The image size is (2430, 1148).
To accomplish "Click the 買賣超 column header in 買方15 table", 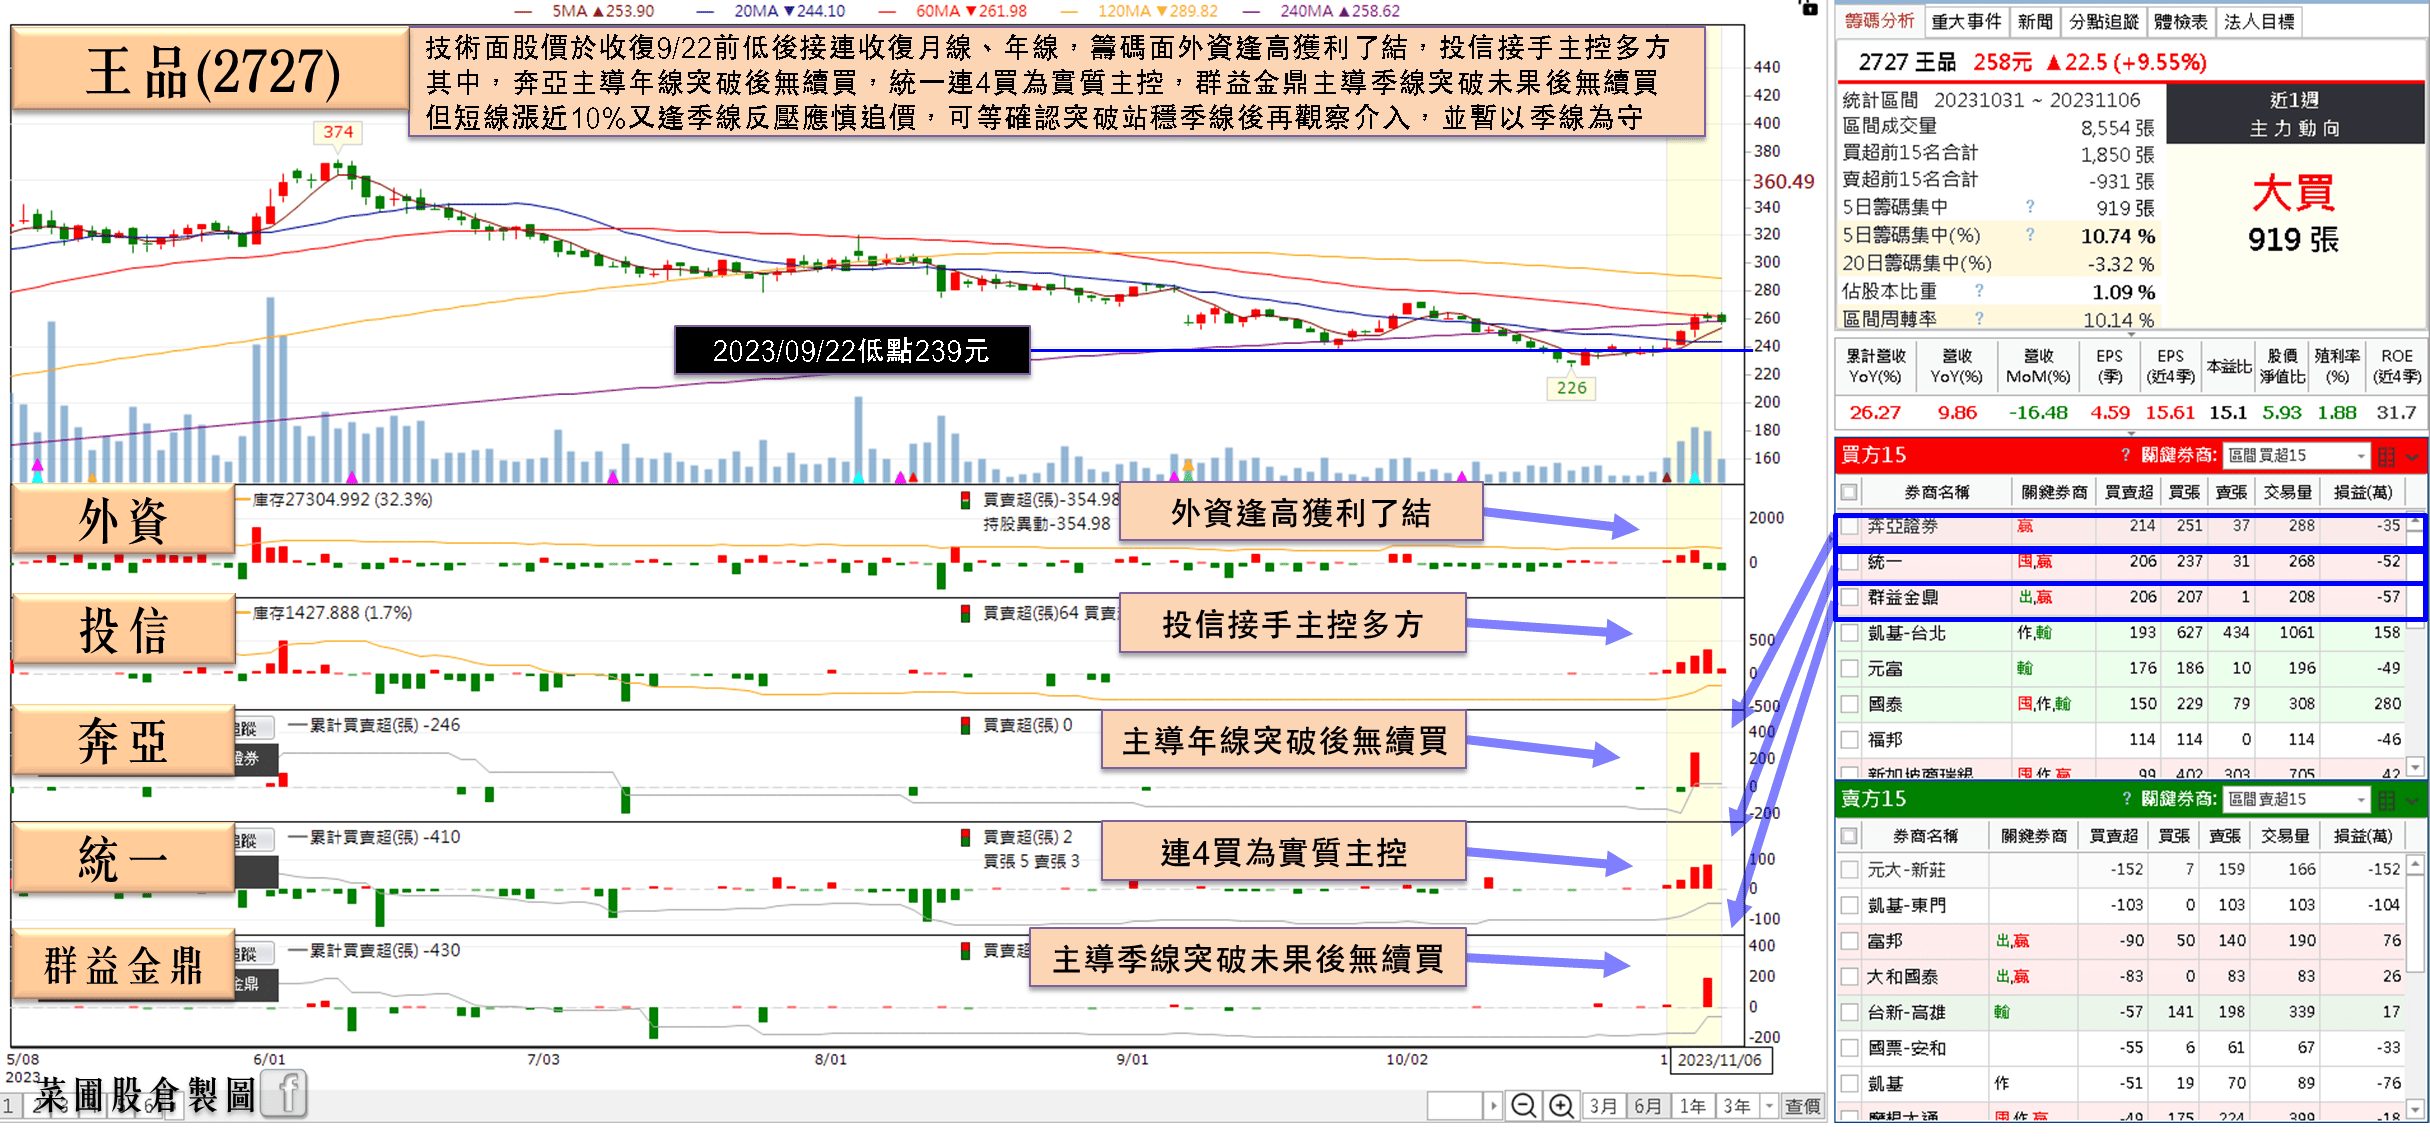I will [x=2129, y=492].
